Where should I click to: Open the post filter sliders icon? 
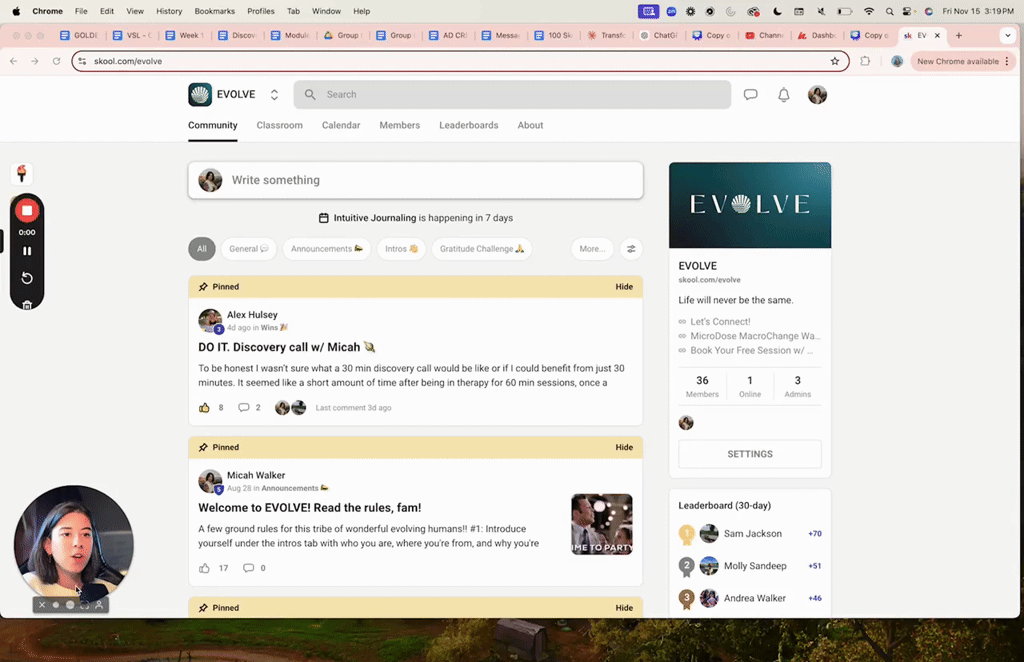tap(631, 249)
